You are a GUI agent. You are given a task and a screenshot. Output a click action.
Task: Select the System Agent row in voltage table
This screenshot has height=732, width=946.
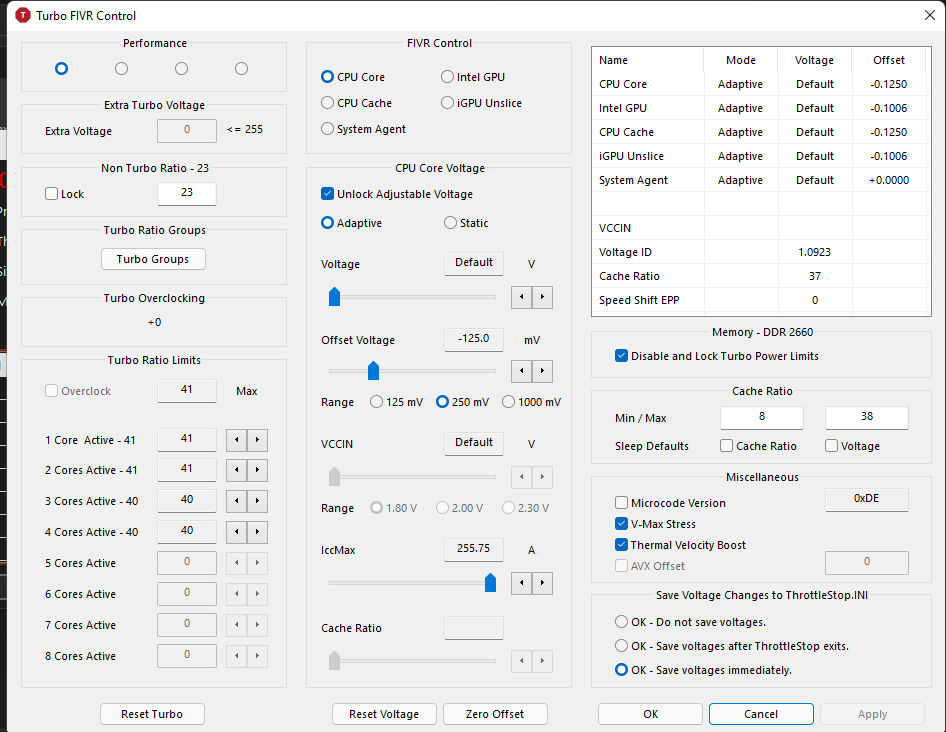tap(761, 180)
